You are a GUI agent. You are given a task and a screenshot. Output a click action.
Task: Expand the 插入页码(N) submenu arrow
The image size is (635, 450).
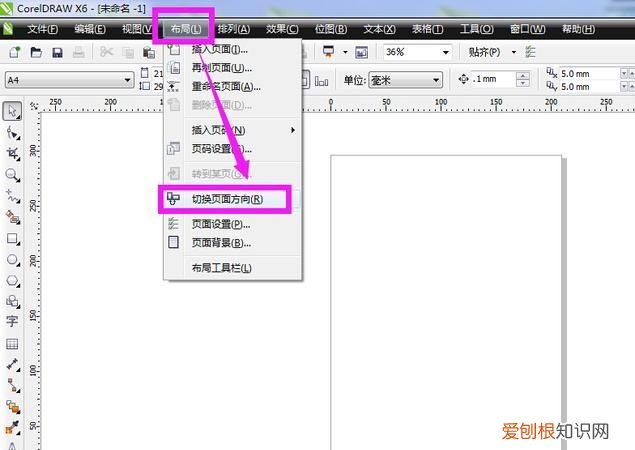pos(293,130)
